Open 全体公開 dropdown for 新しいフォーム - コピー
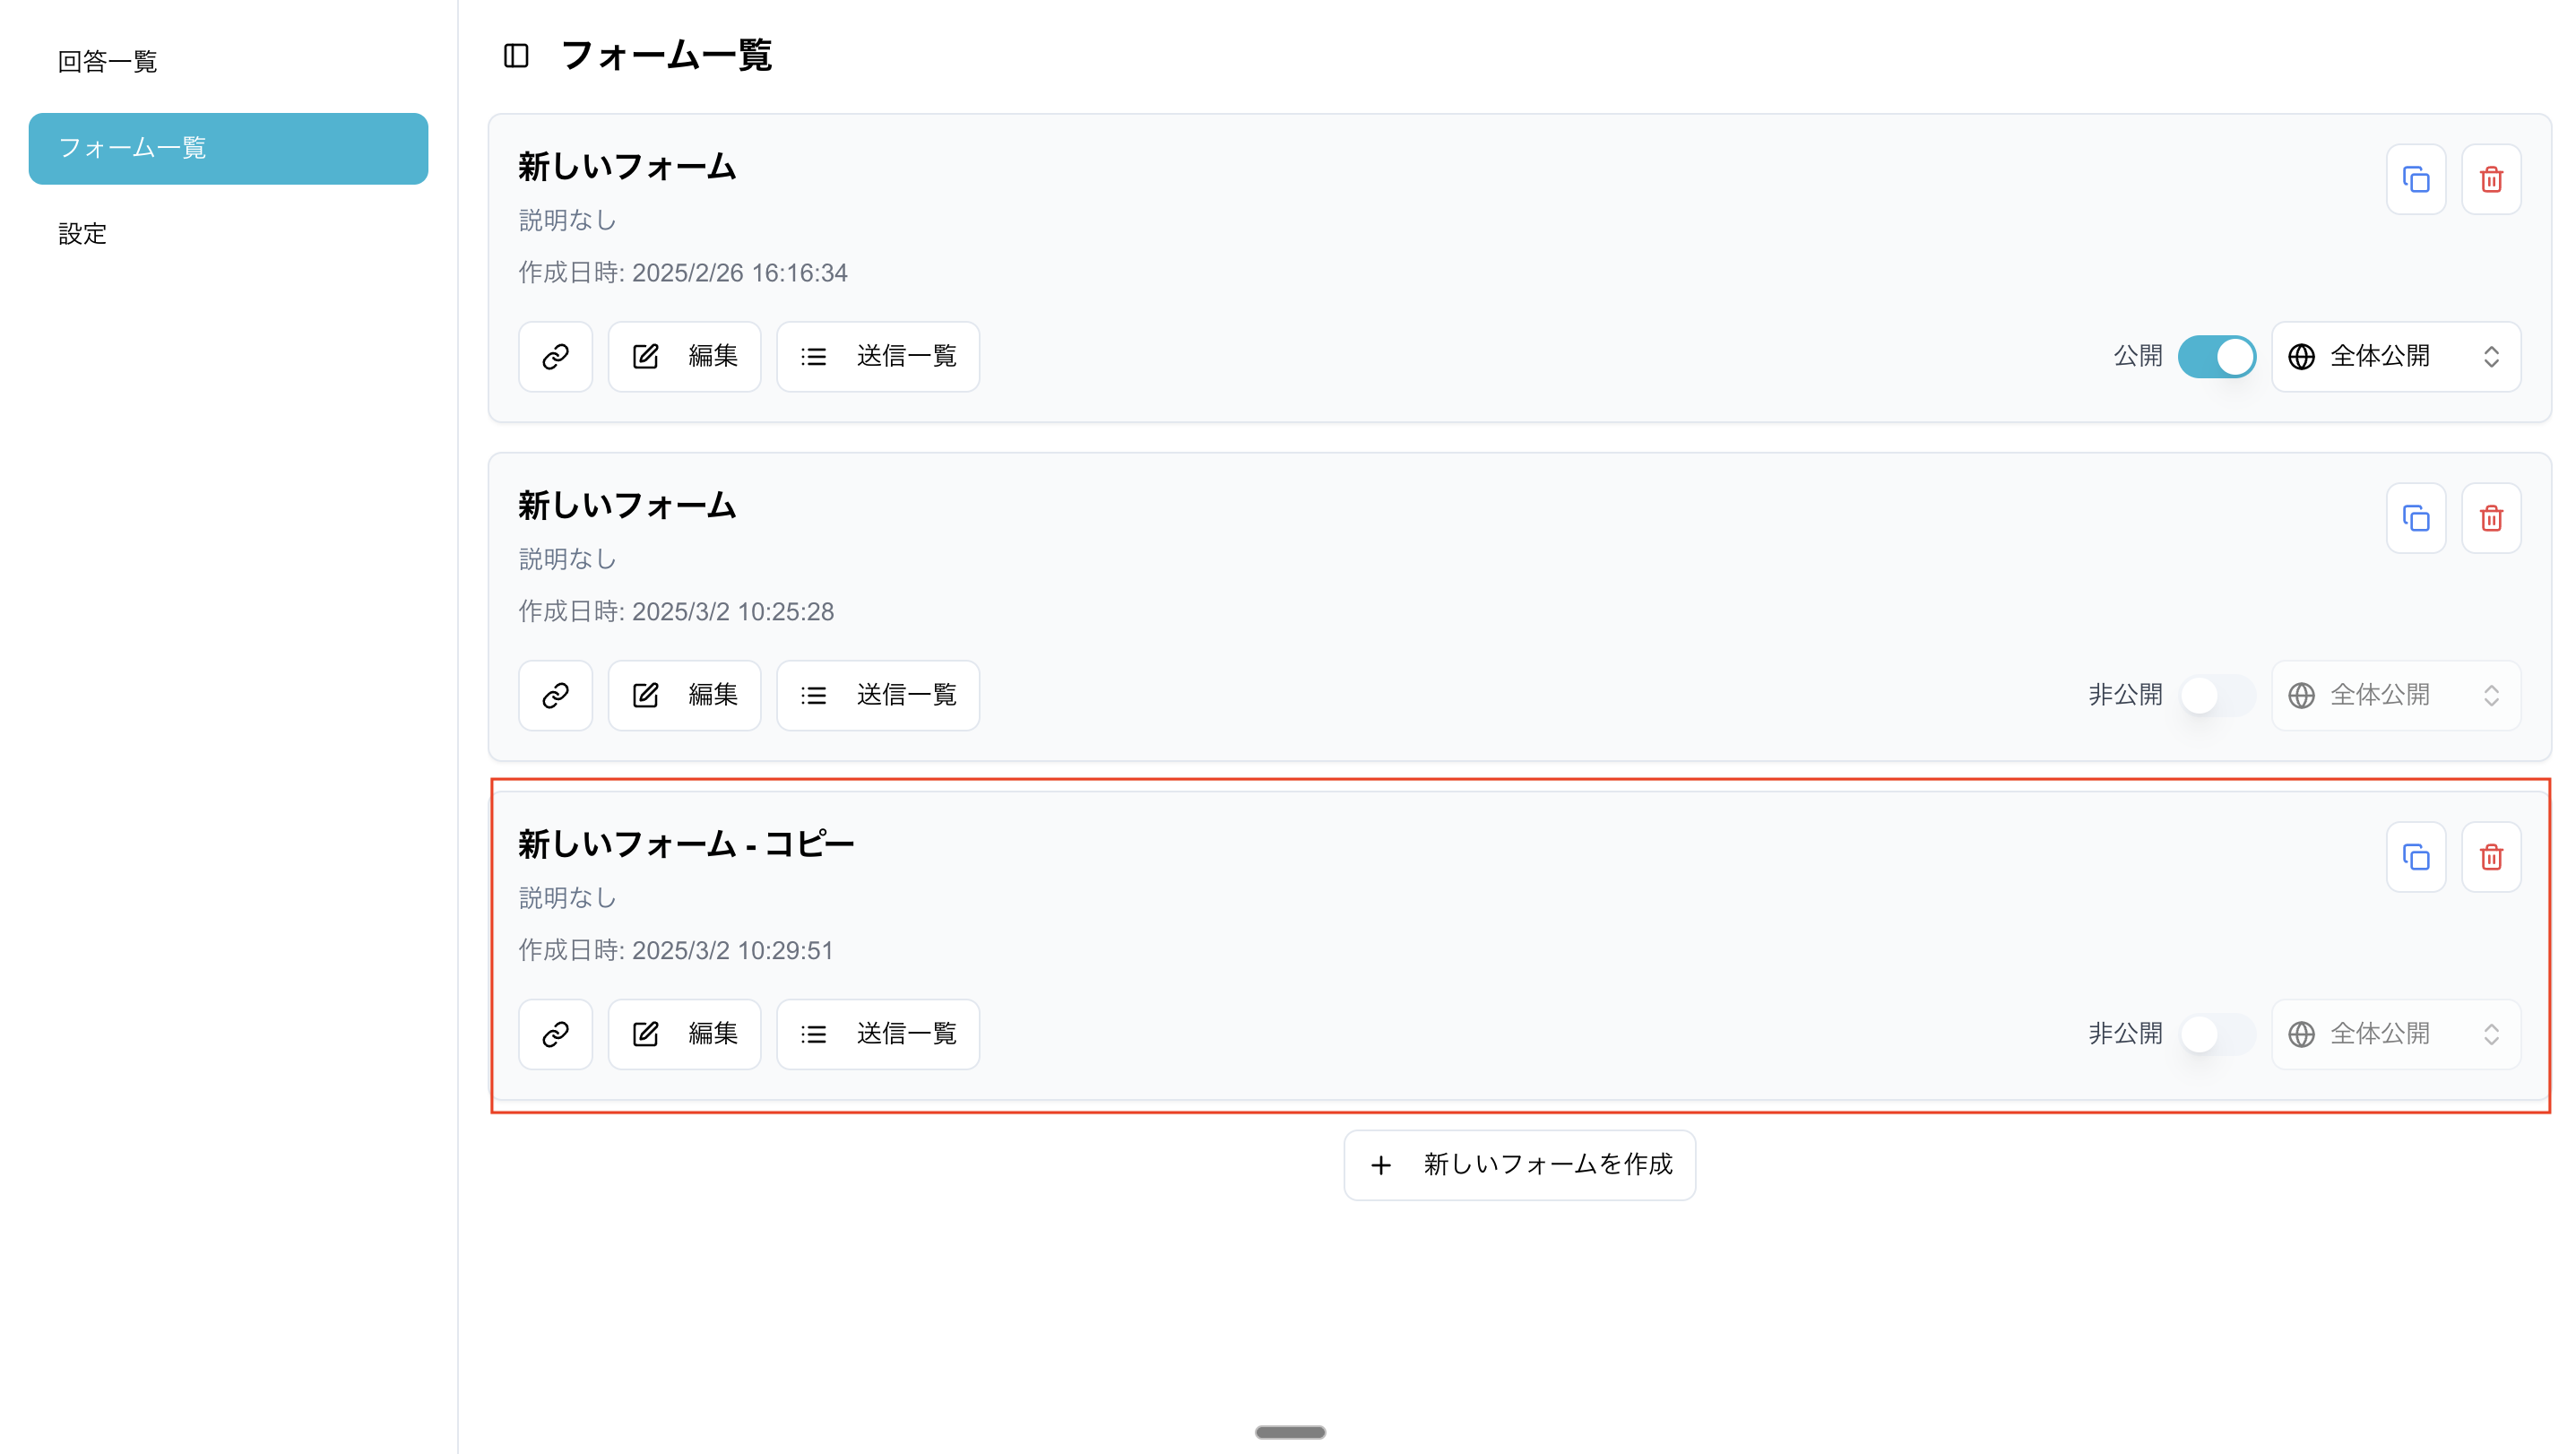Viewport: 2576px width, 1454px height. 2395,1034
